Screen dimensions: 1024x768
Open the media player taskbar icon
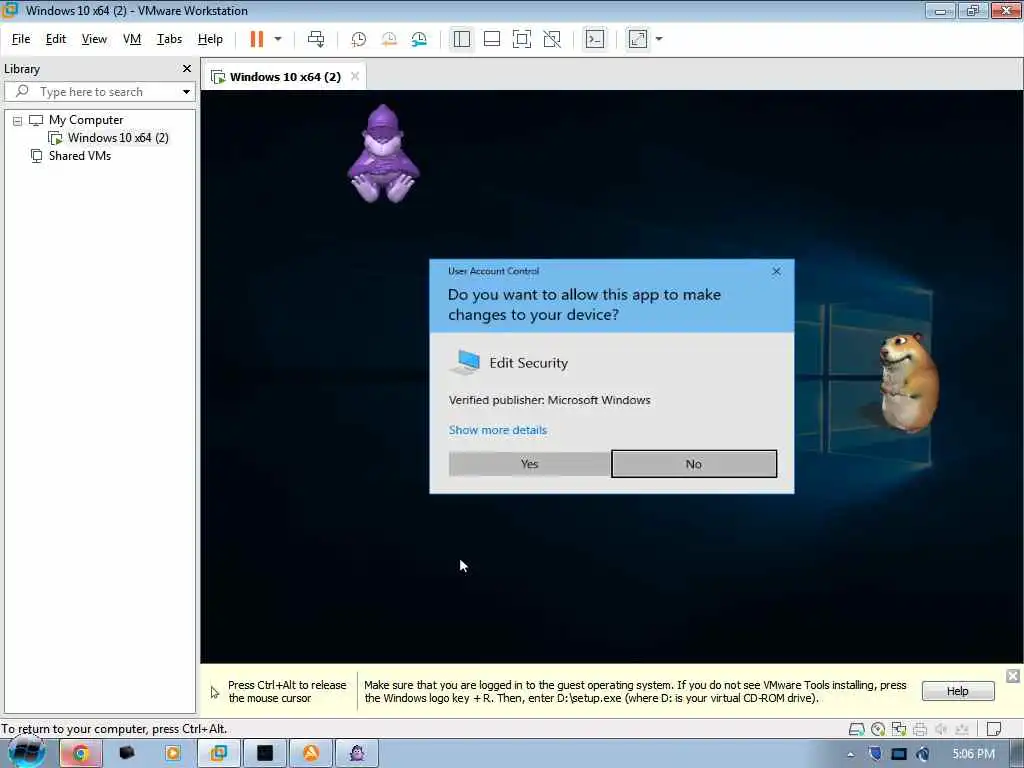click(x=173, y=754)
